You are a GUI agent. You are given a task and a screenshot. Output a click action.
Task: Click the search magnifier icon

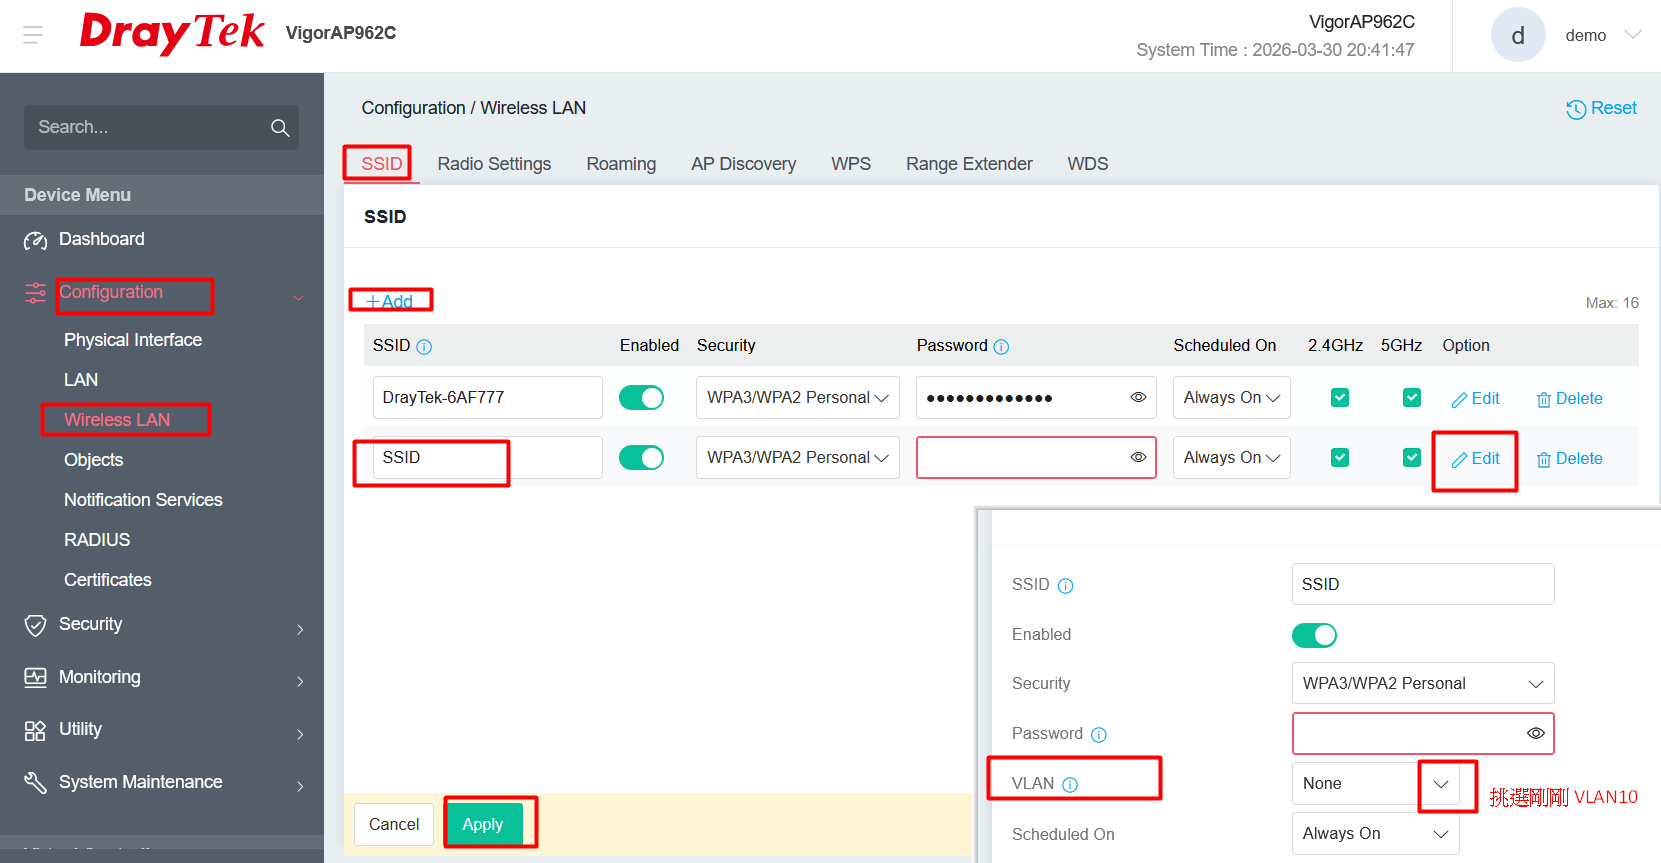[280, 128]
